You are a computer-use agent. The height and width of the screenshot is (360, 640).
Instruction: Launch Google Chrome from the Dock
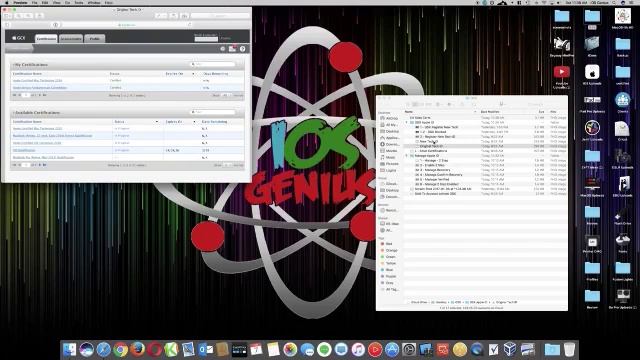120,350
